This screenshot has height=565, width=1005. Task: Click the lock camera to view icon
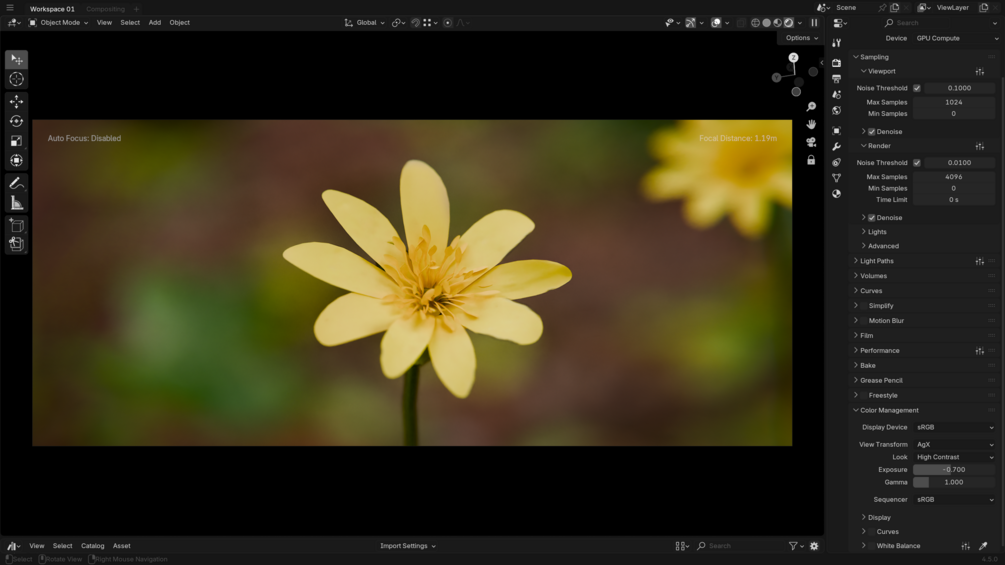click(x=811, y=160)
